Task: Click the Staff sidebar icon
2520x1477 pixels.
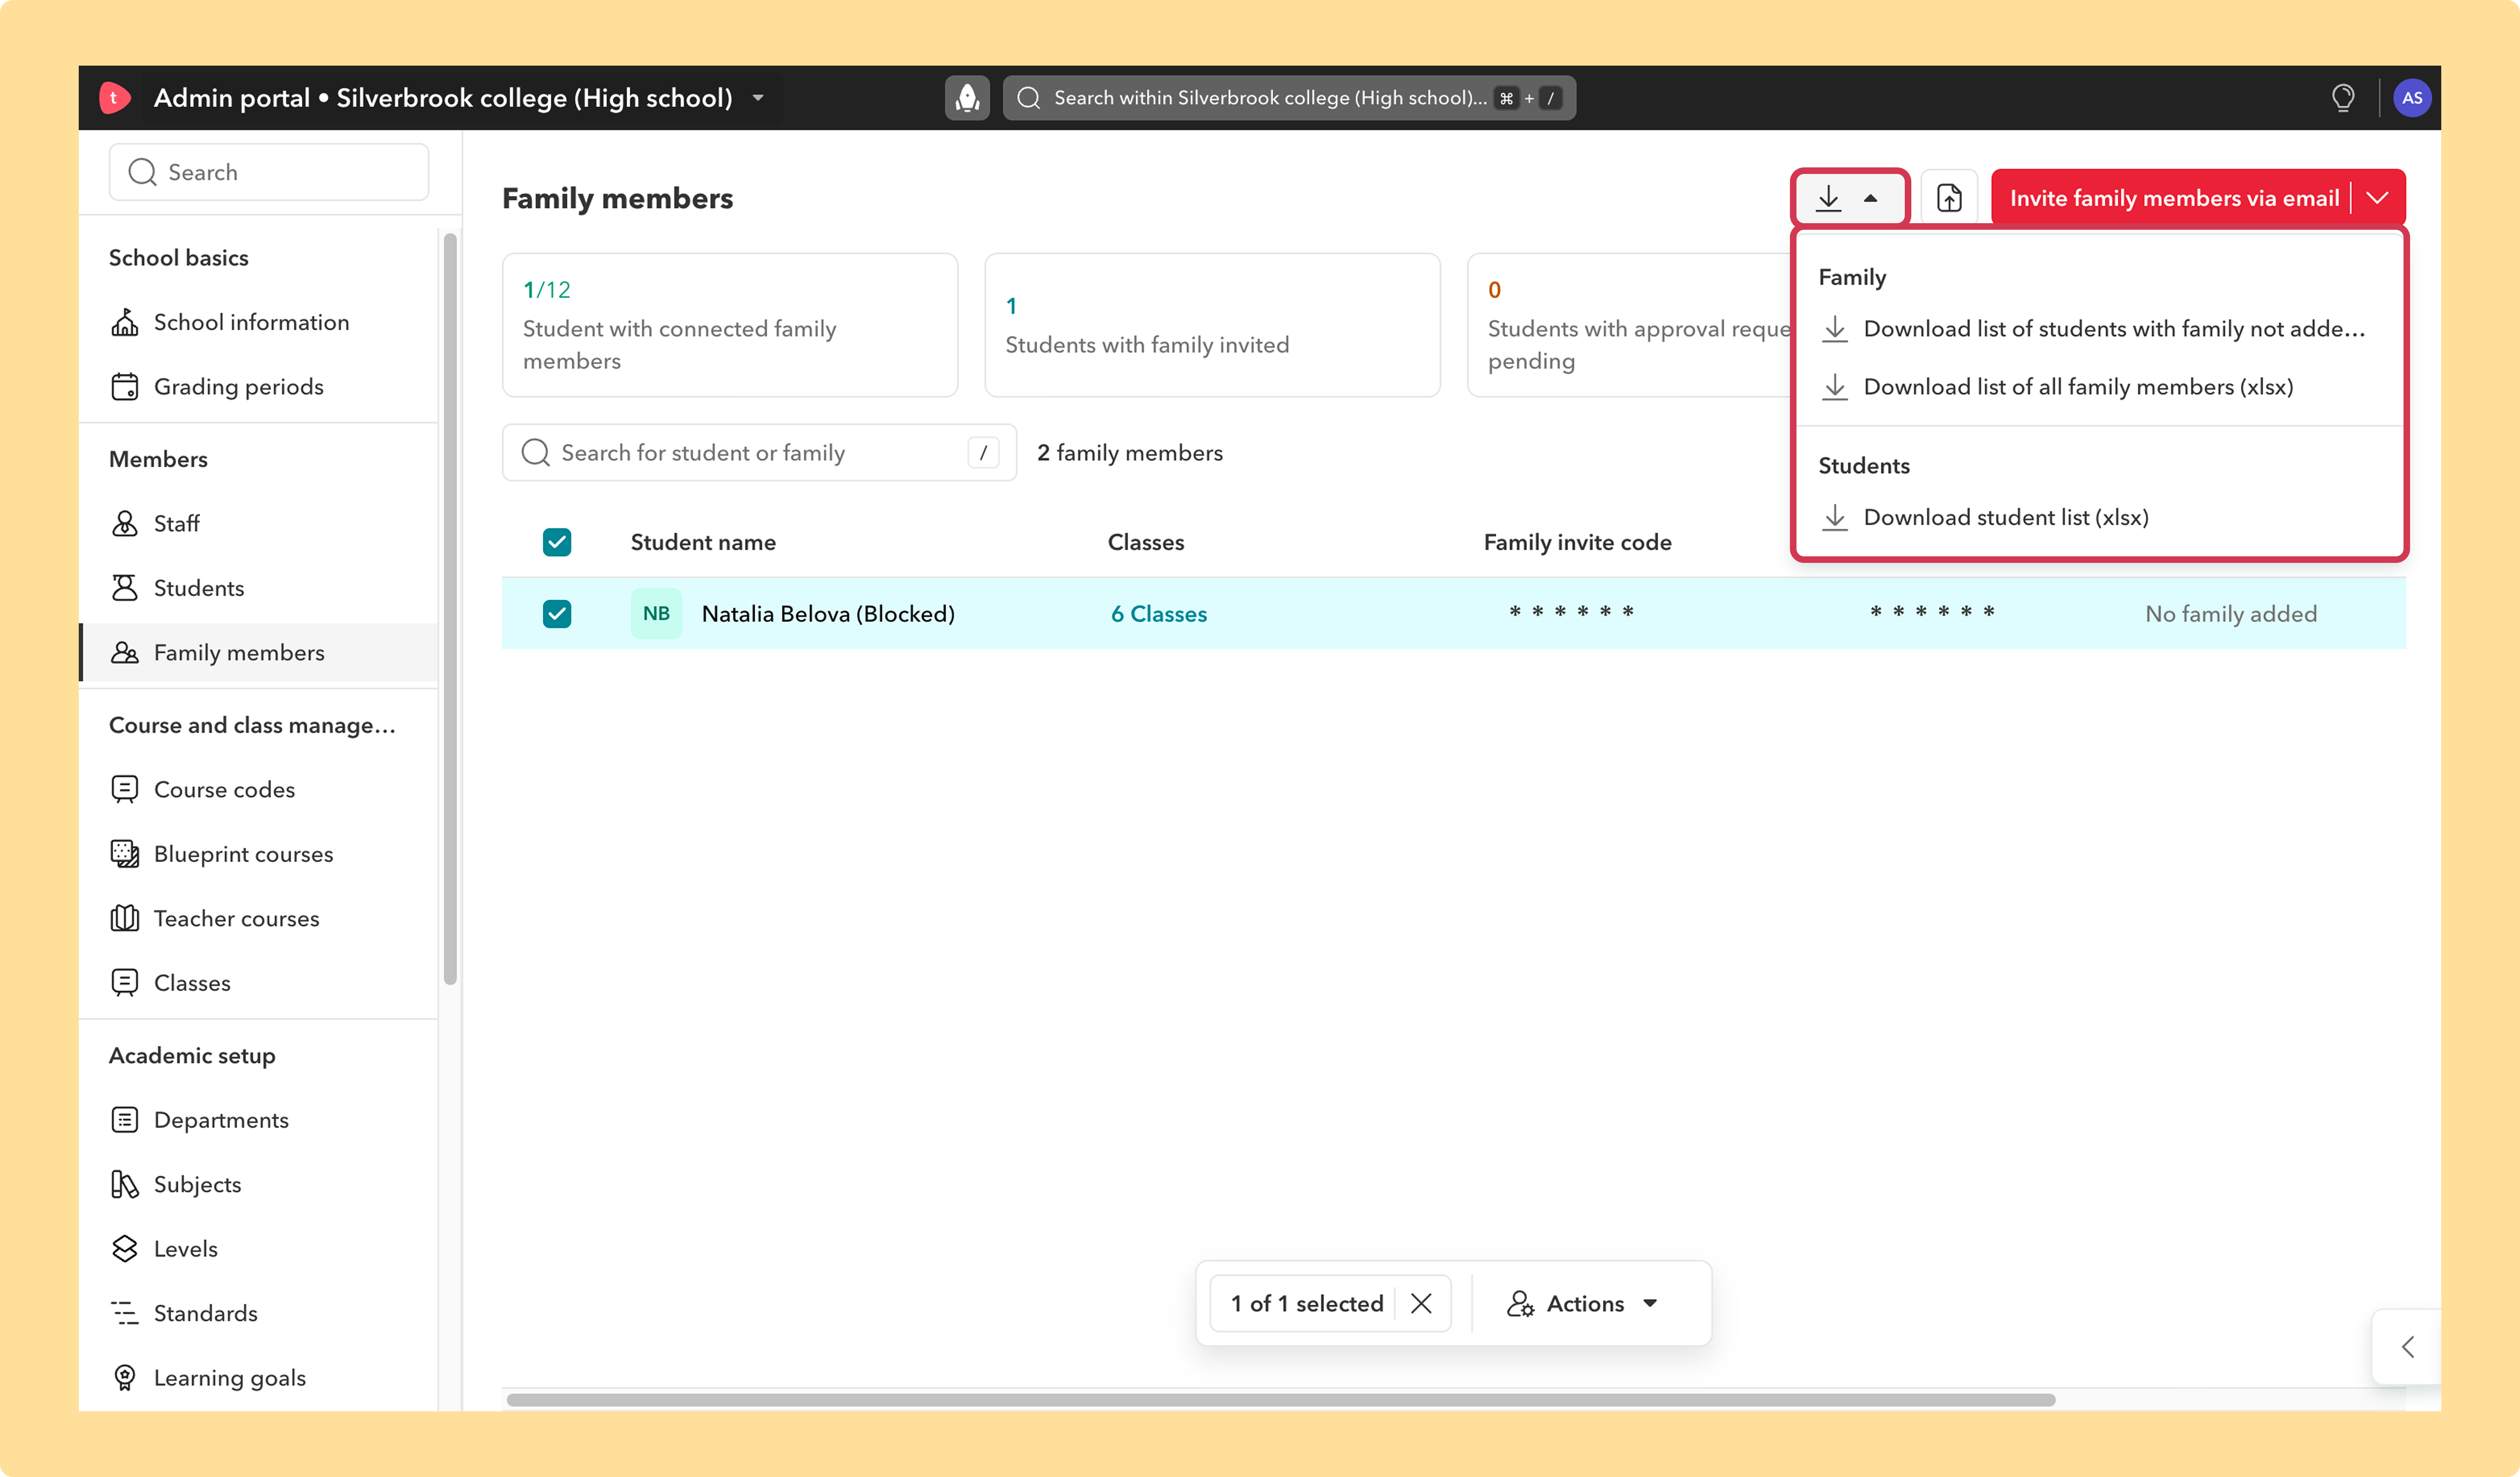Action: point(125,524)
